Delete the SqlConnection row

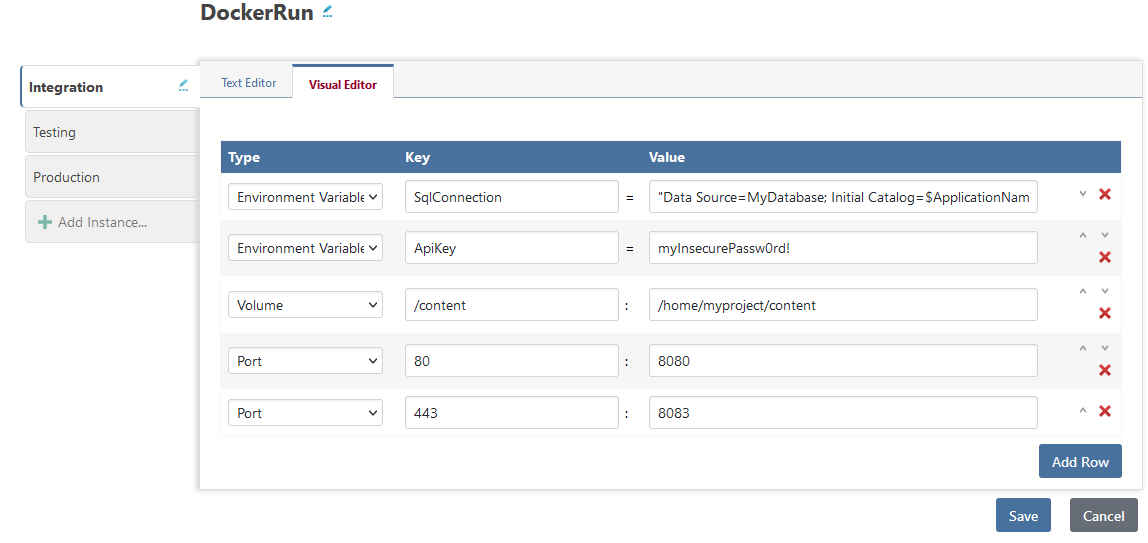(x=1105, y=194)
